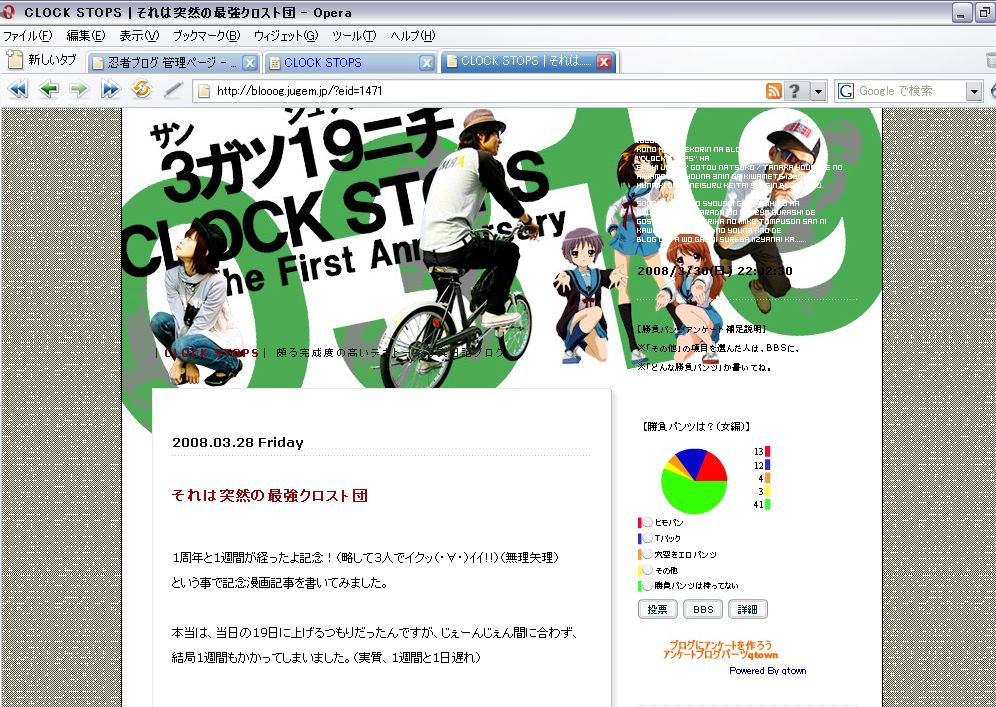Viewport: 996px width, 707px height.
Task: Switch to the middle CLOCK STOPS tab
Action: point(350,63)
